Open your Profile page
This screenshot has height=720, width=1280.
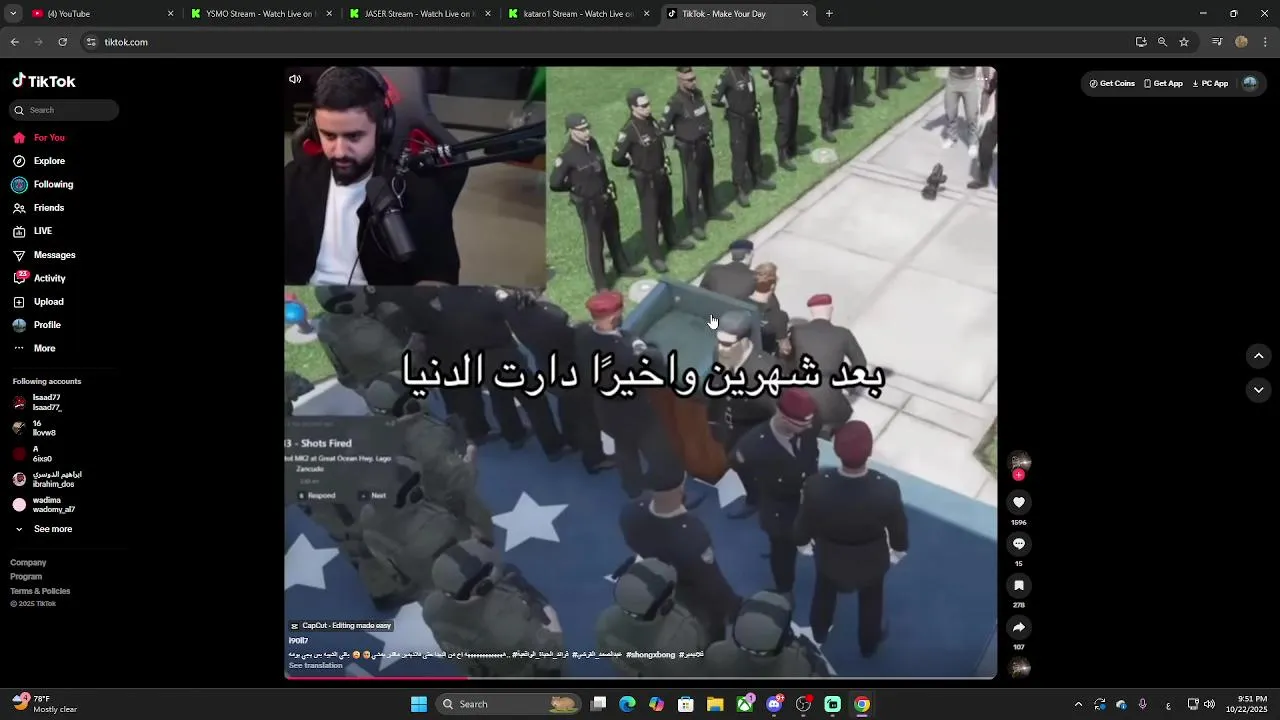[x=36, y=325]
